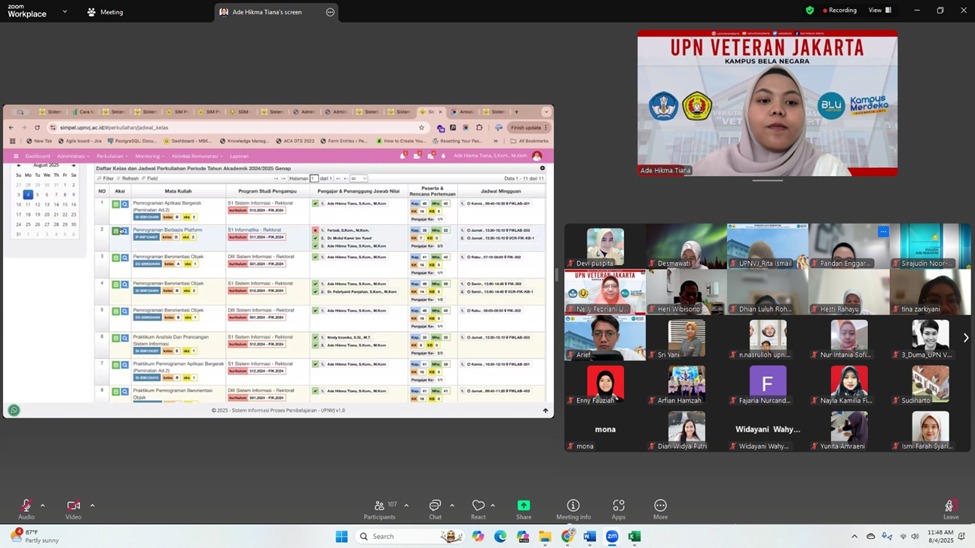The image size is (975, 548).
Task: Unmute microphone with the Audio icon
Action: tap(26, 507)
